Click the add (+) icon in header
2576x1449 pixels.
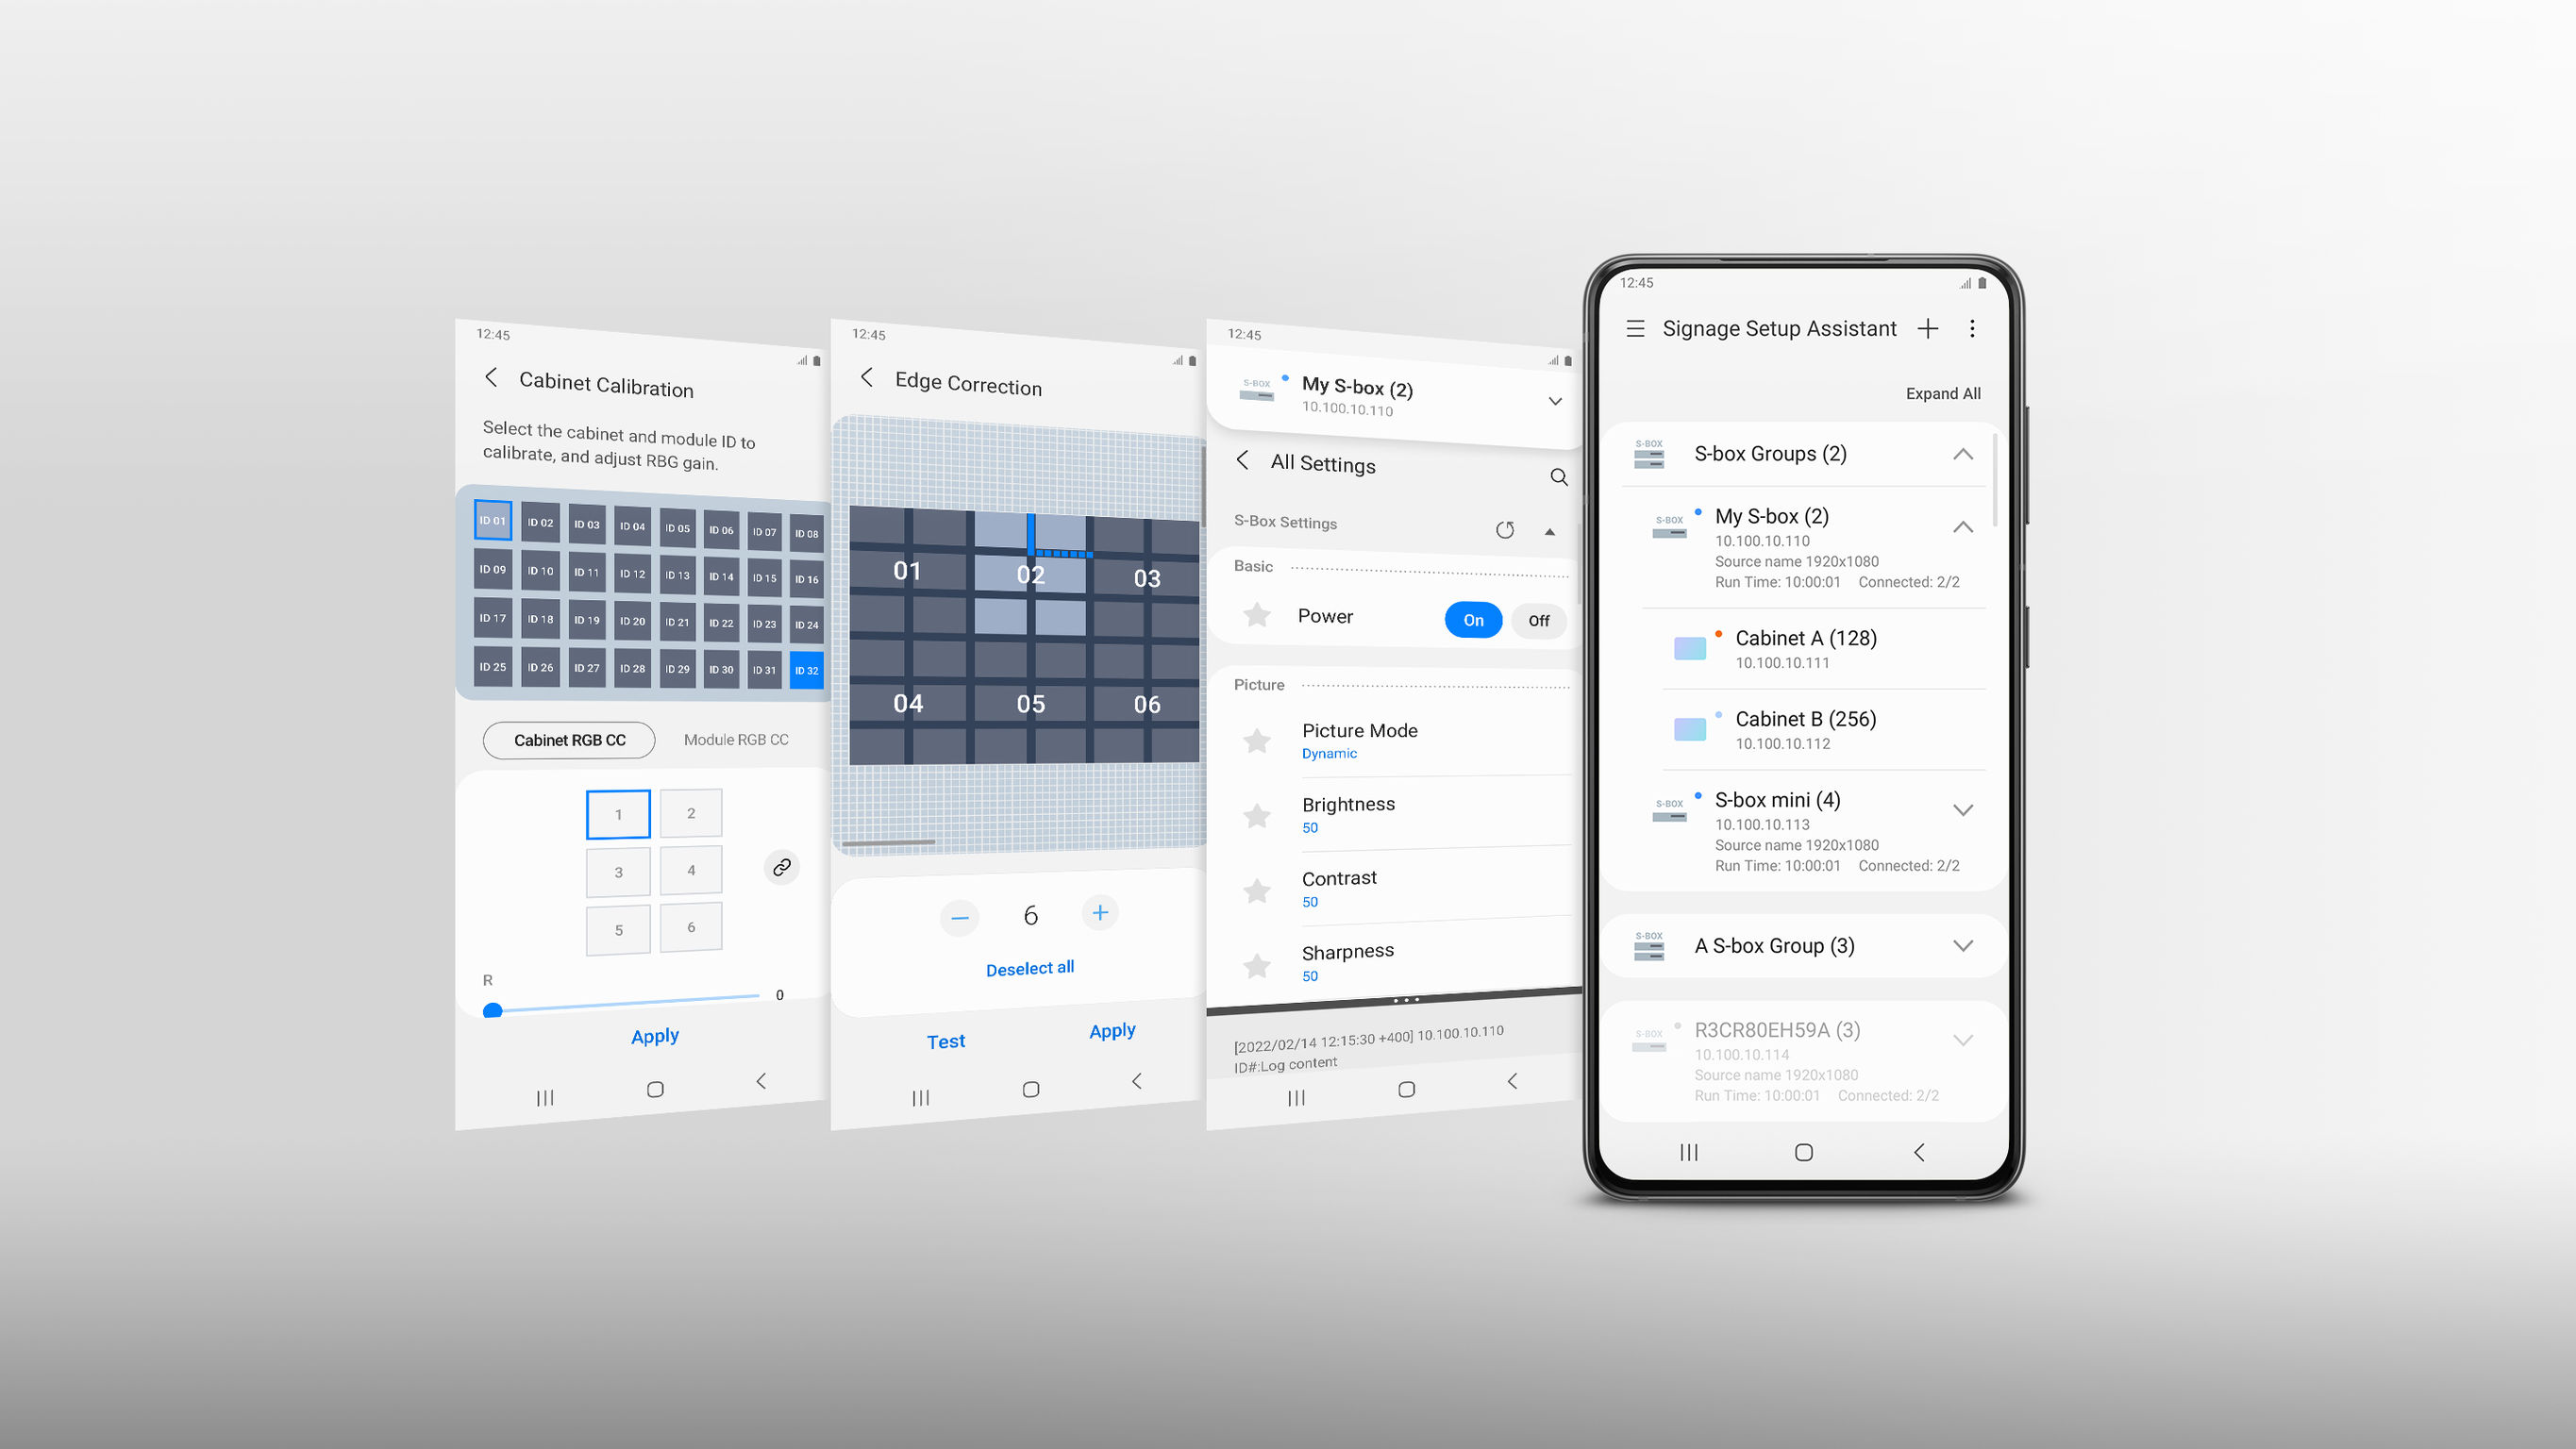click(x=1929, y=327)
